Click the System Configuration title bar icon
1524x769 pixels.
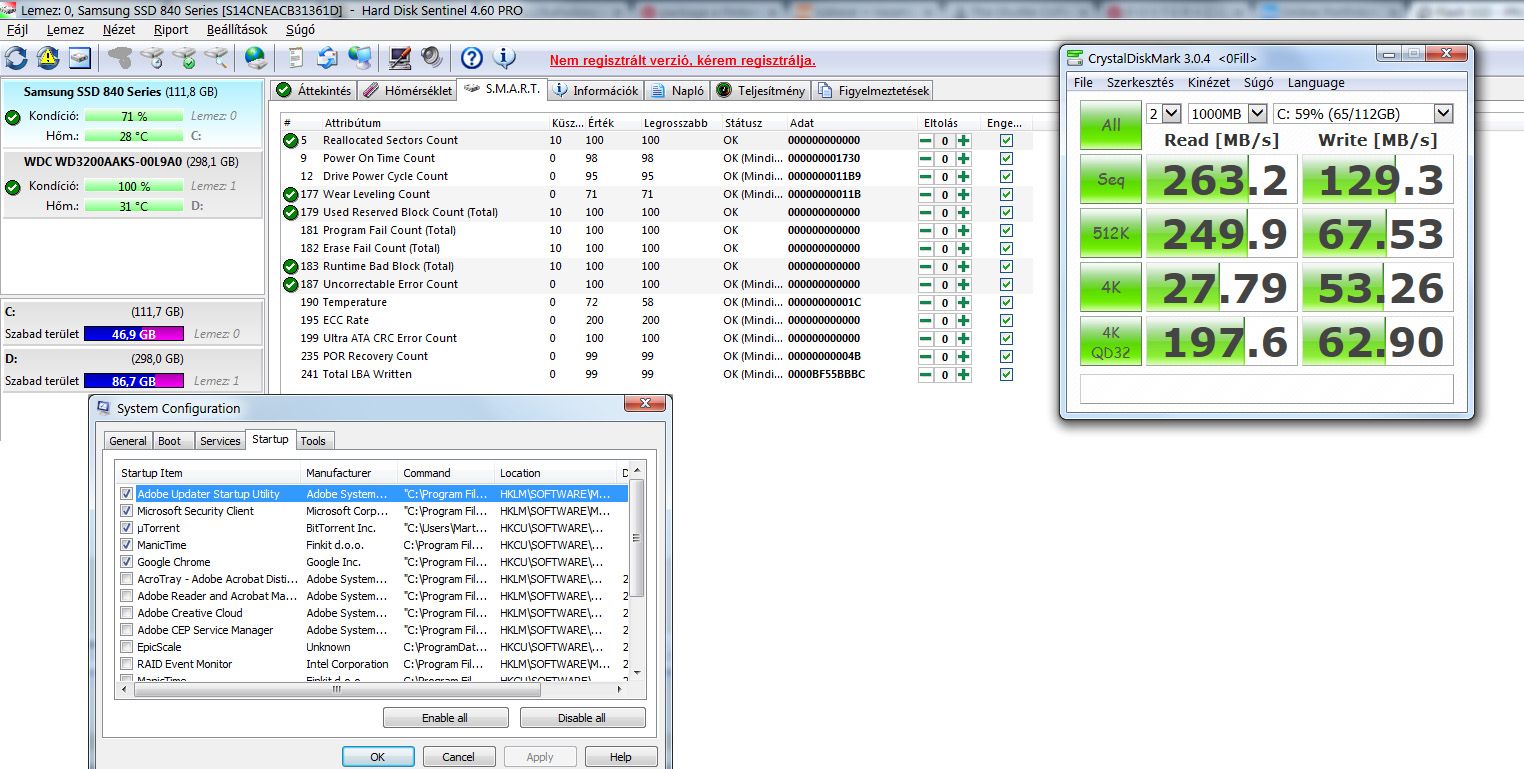[x=103, y=408]
